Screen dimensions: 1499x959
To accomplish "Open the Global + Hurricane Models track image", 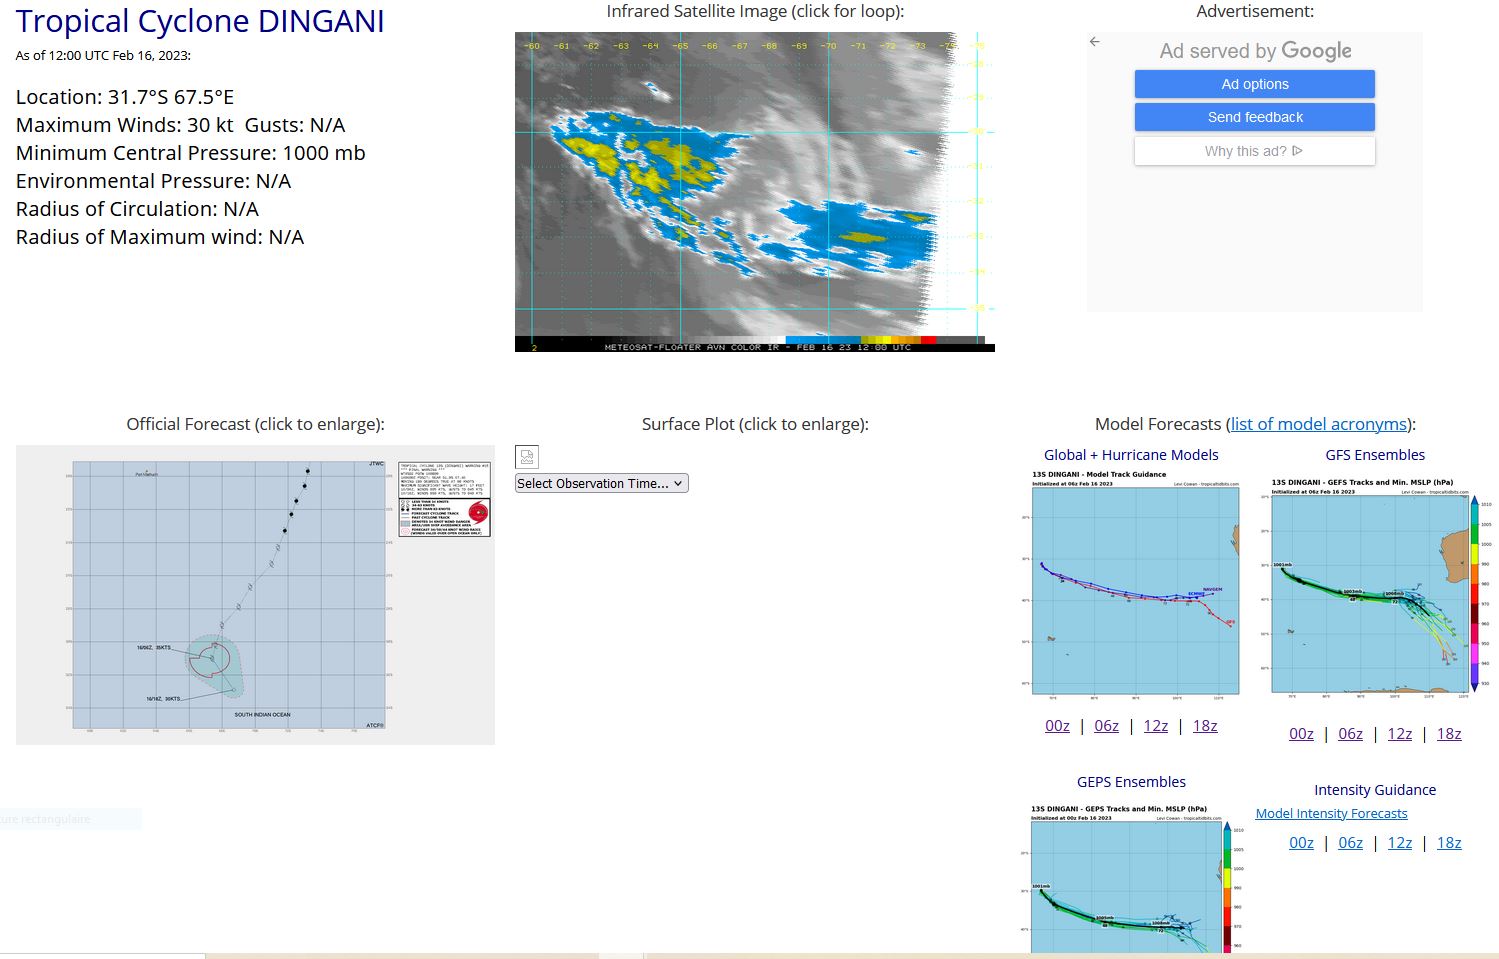I will point(1135,582).
